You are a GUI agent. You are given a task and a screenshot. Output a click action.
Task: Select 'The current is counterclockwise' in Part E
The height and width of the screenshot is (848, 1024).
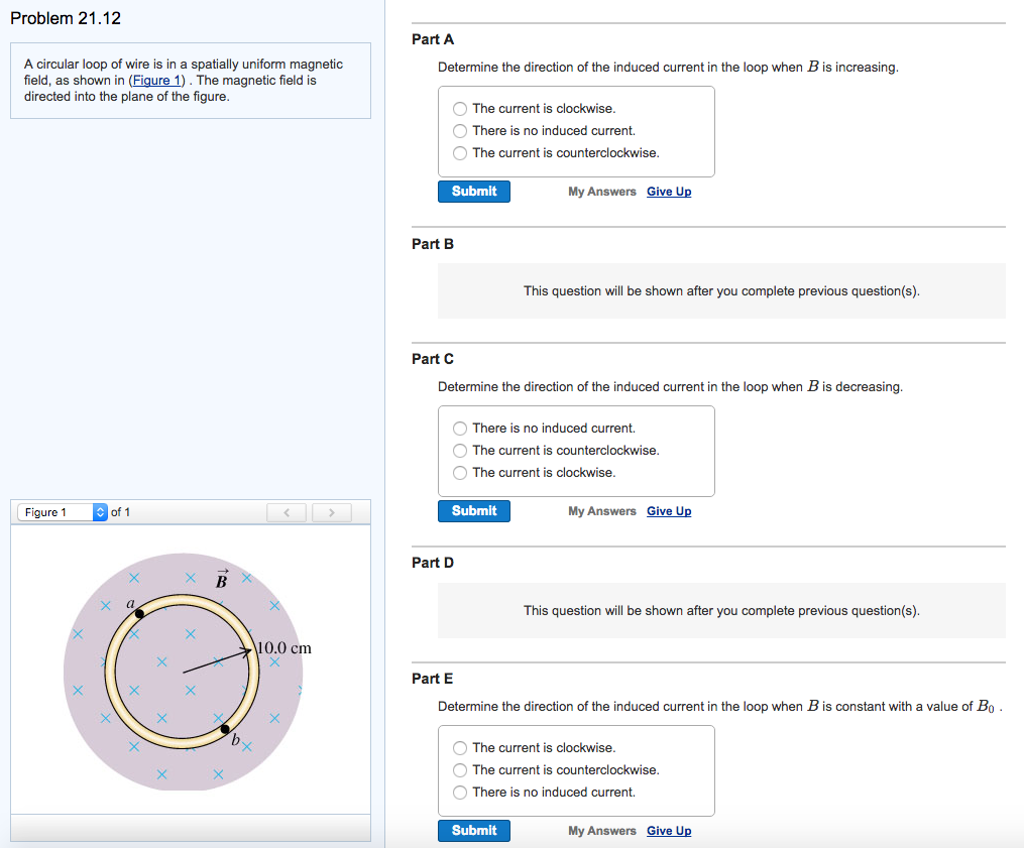click(460, 770)
